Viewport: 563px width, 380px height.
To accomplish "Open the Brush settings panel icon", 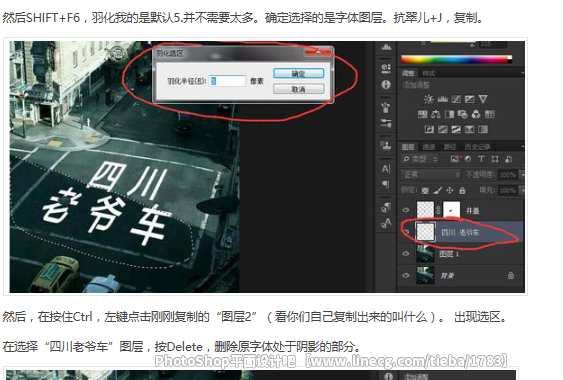I will 386,123.
